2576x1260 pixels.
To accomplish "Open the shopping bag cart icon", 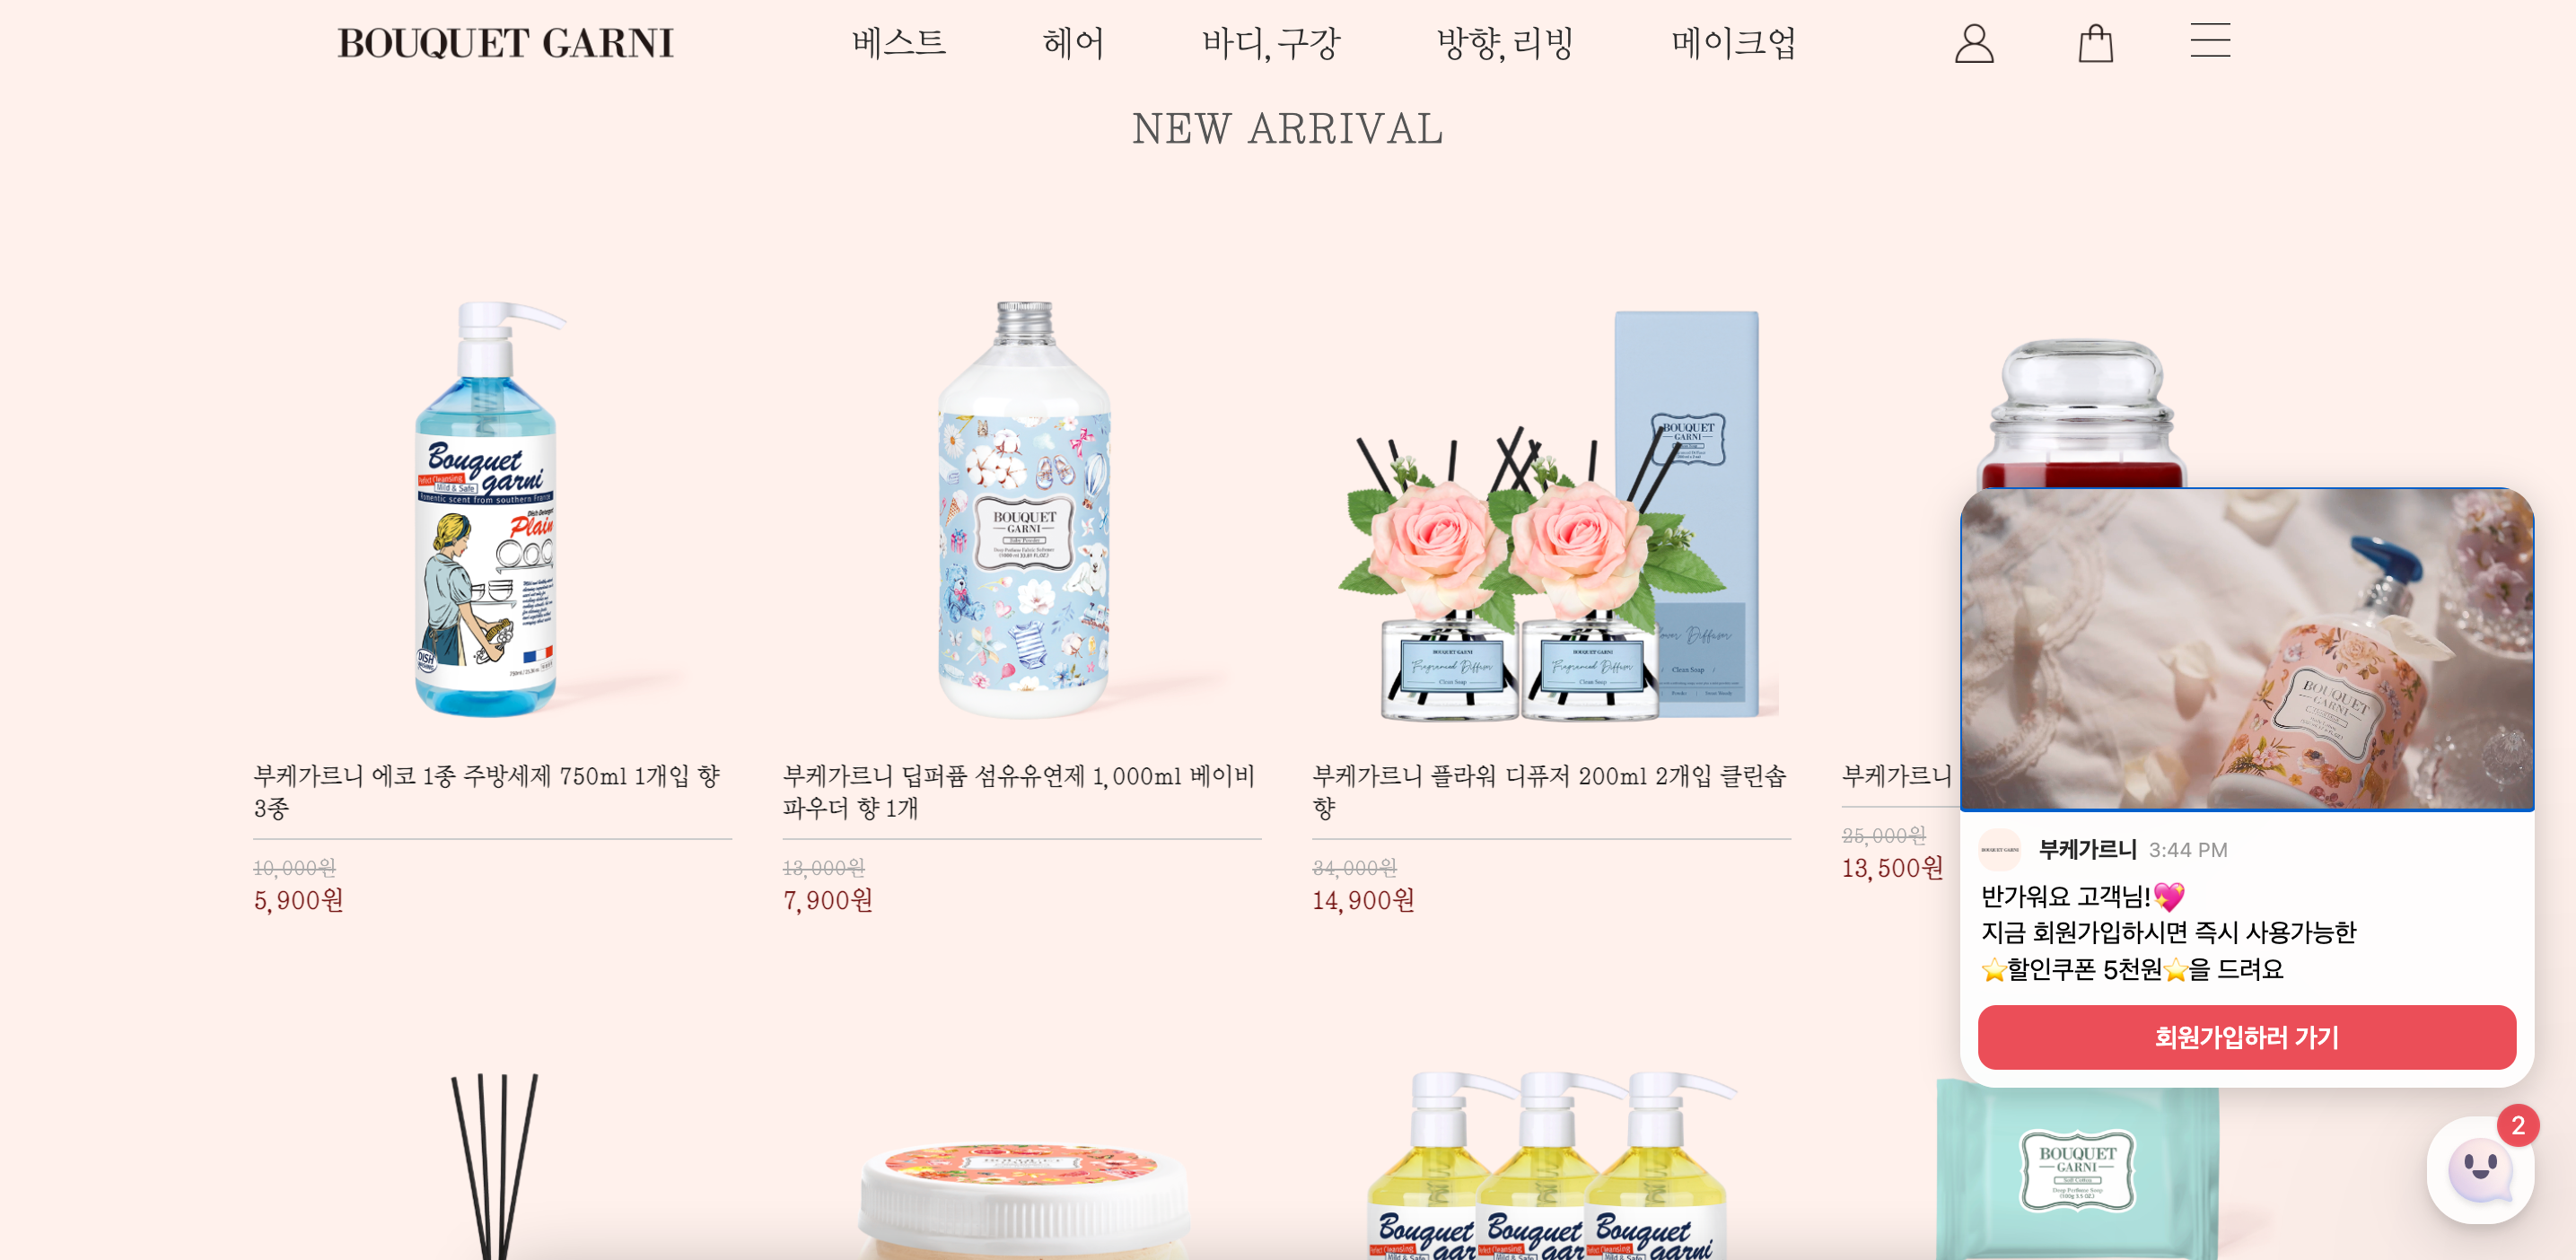I will (x=2095, y=43).
